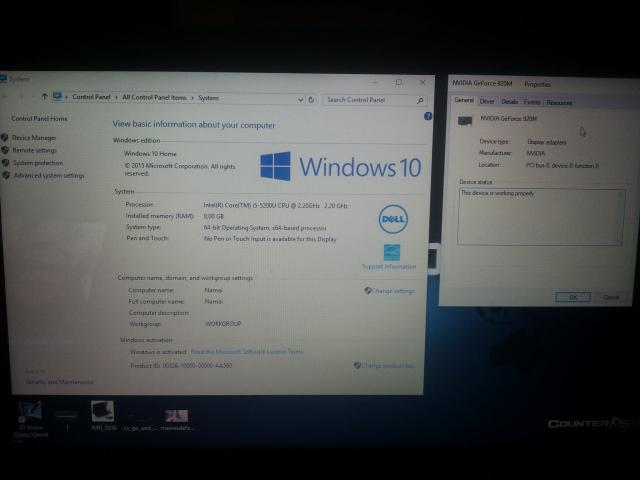Open the Details tab in NVIDIA Properties
This screenshot has height=480, width=640.
pyautogui.click(x=509, y=101)
